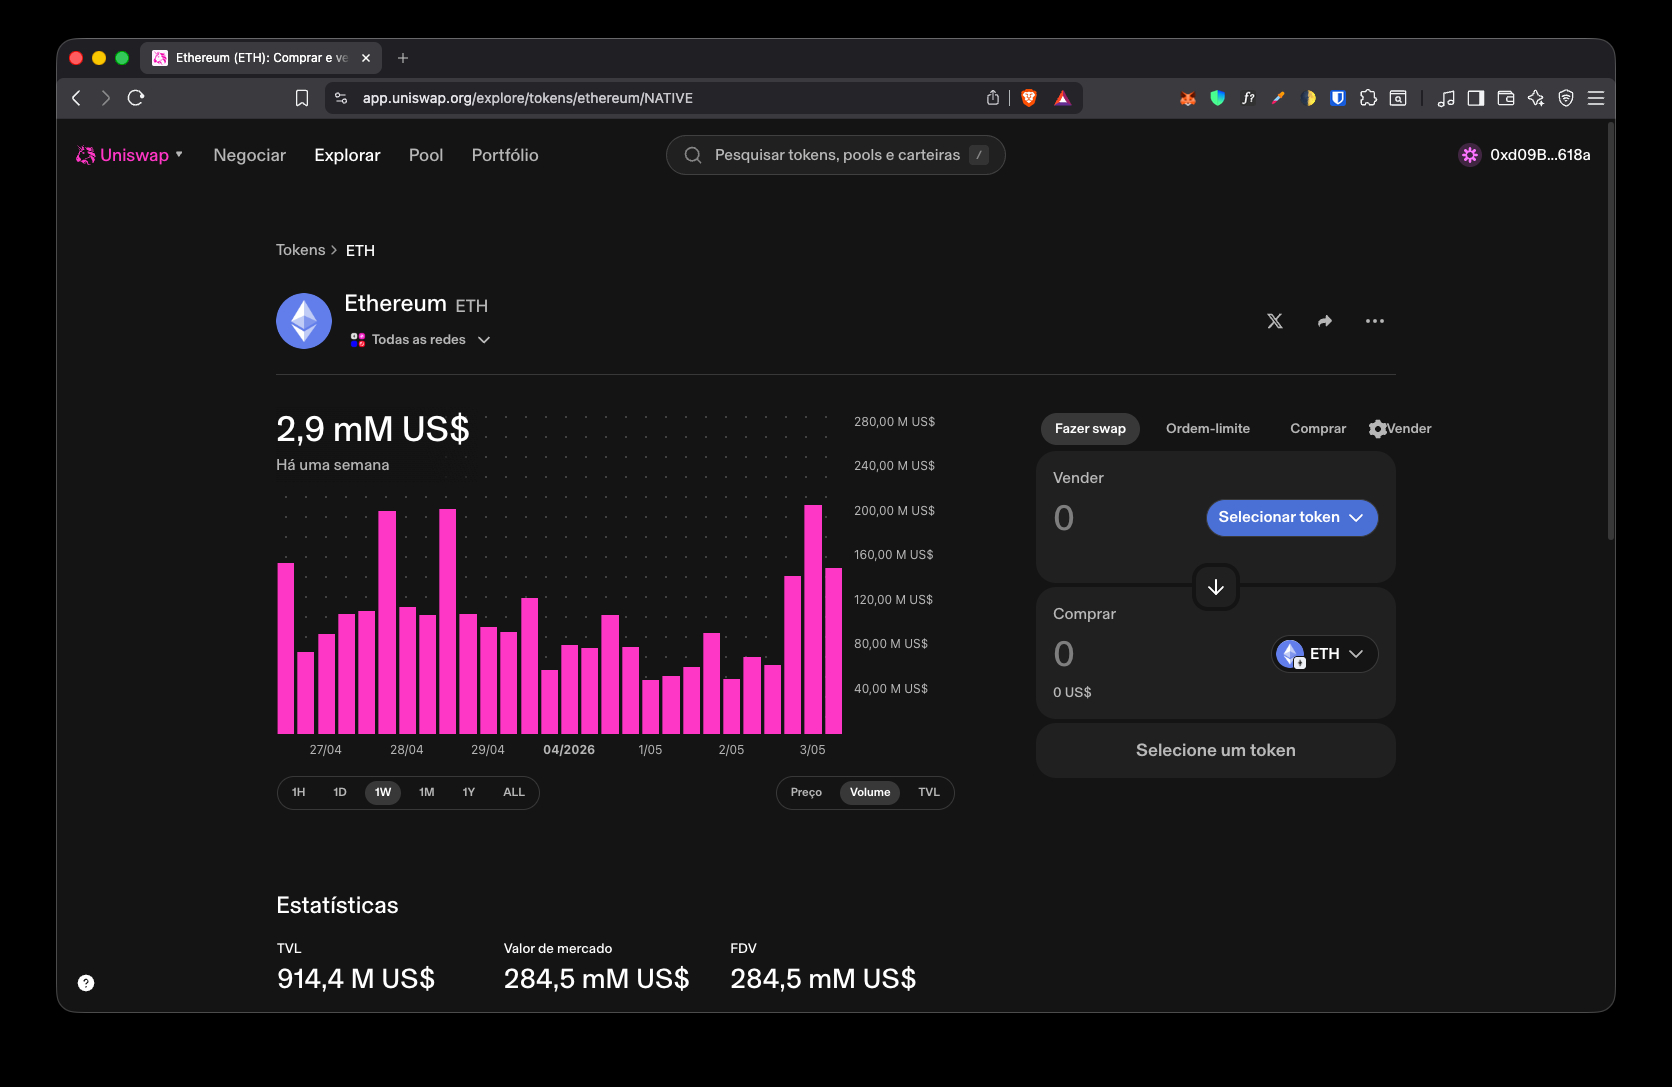Open the color picker eyedropper extension
The image size is (1672, 1087).
pyautogui.click(x=1278, y=98)
